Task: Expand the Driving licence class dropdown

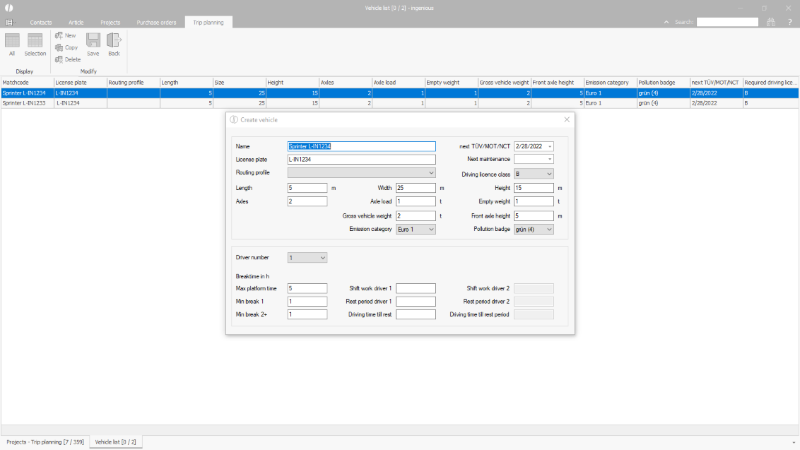Action: (x=549, y=172)
